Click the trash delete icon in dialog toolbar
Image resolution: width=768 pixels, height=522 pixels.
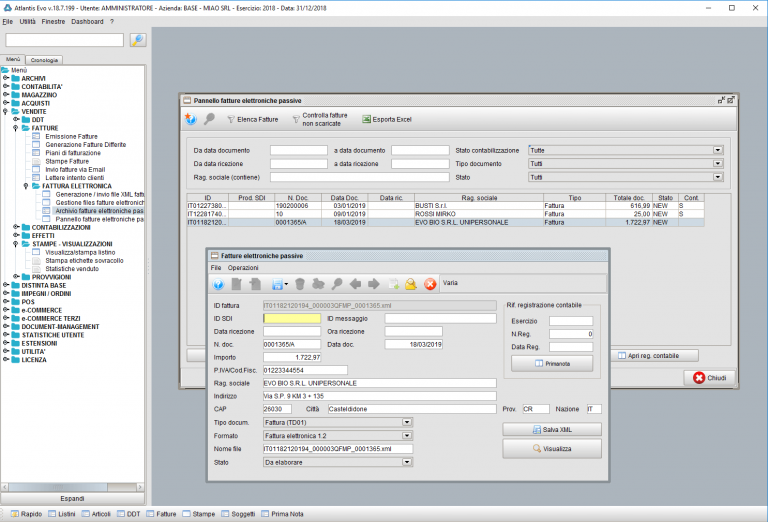(x=300, y=284)
